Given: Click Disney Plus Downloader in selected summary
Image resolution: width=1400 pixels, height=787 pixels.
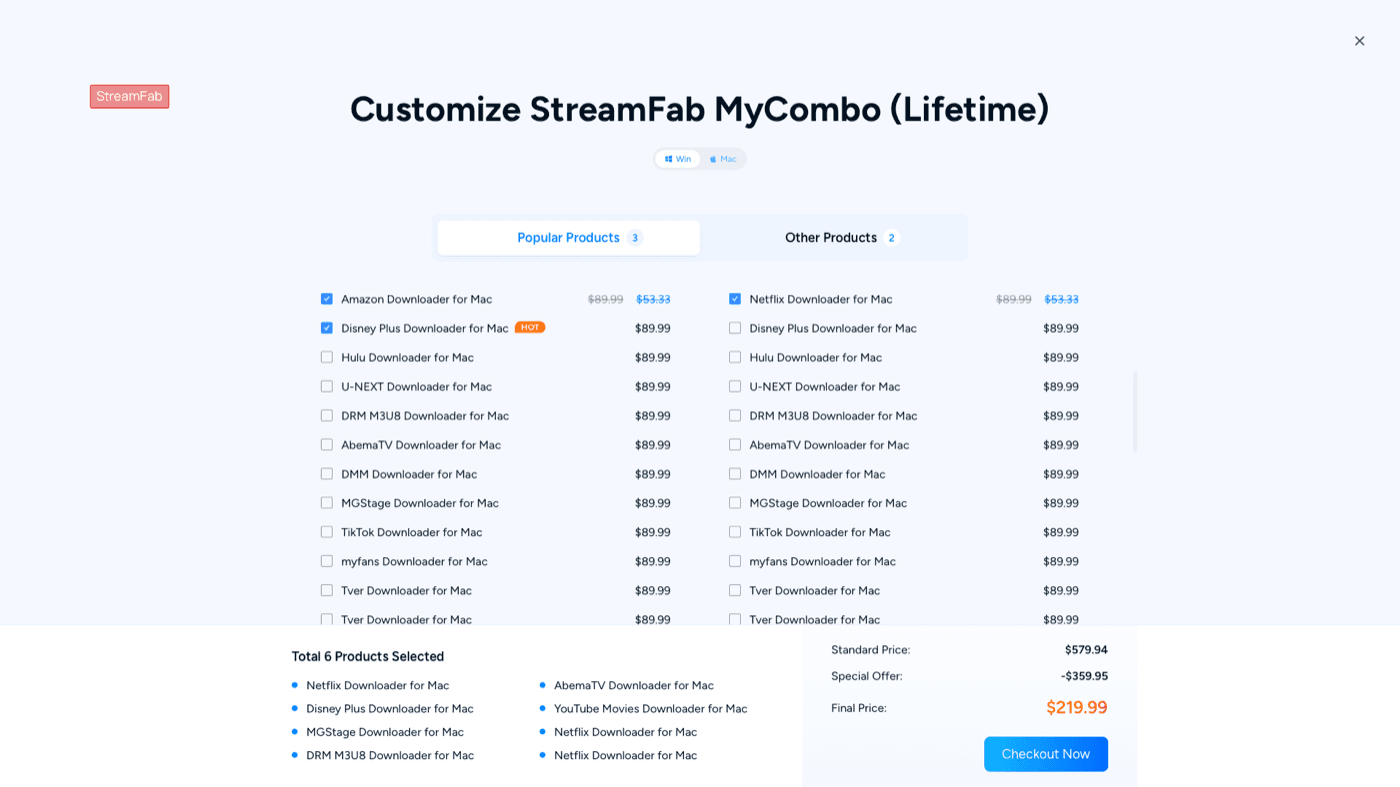Looking at the screenshot, I should pyautogui.click(x=390, y=709).
